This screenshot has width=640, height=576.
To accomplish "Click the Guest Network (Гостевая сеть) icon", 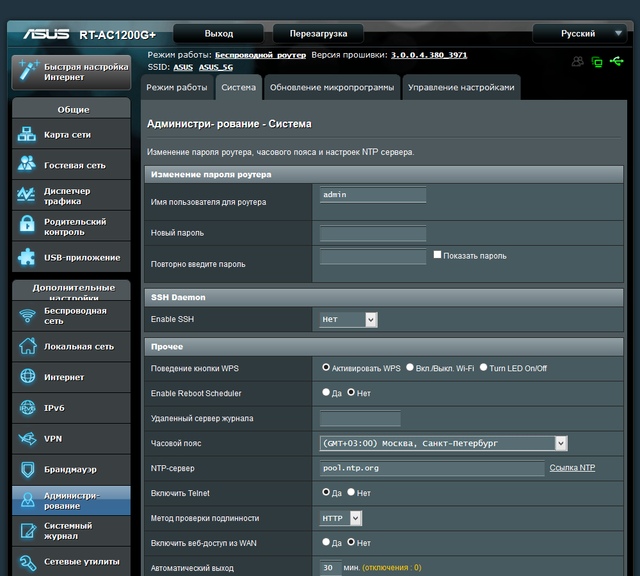I will coord(27,165).
